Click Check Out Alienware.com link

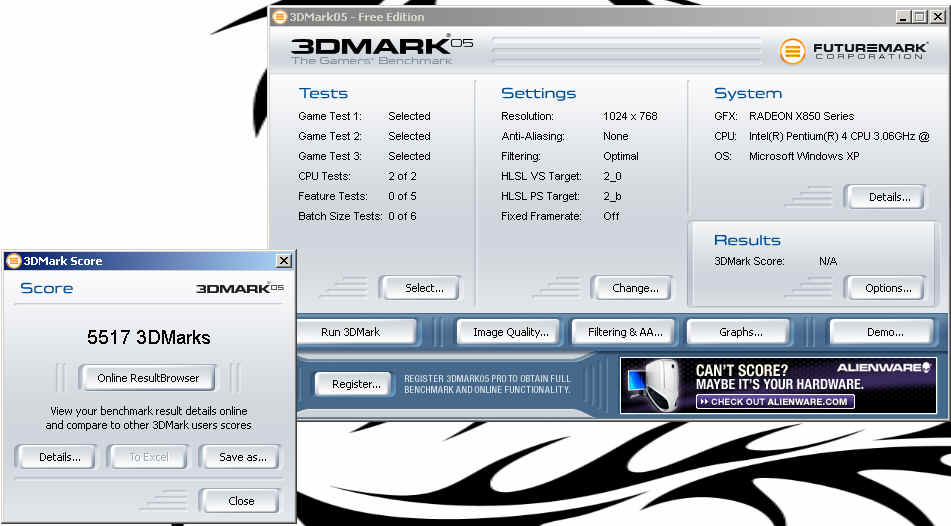pyautogui.click(x=776, y=402)
